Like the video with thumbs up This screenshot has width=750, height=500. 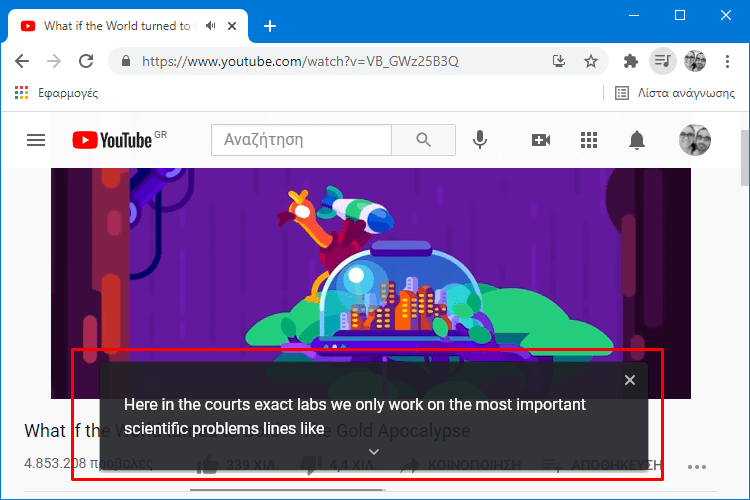point(209,465)
